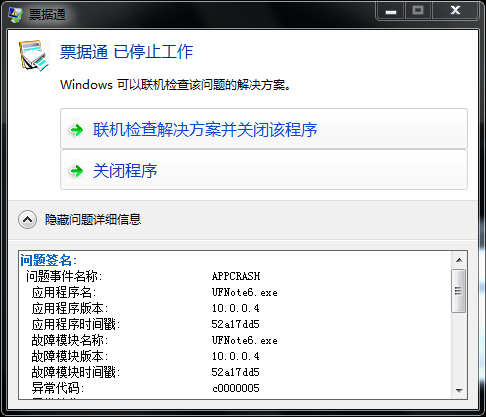This screenshot has width=486, height=417.
Task: Click the details scrollbar thumb
Action: 459,291
